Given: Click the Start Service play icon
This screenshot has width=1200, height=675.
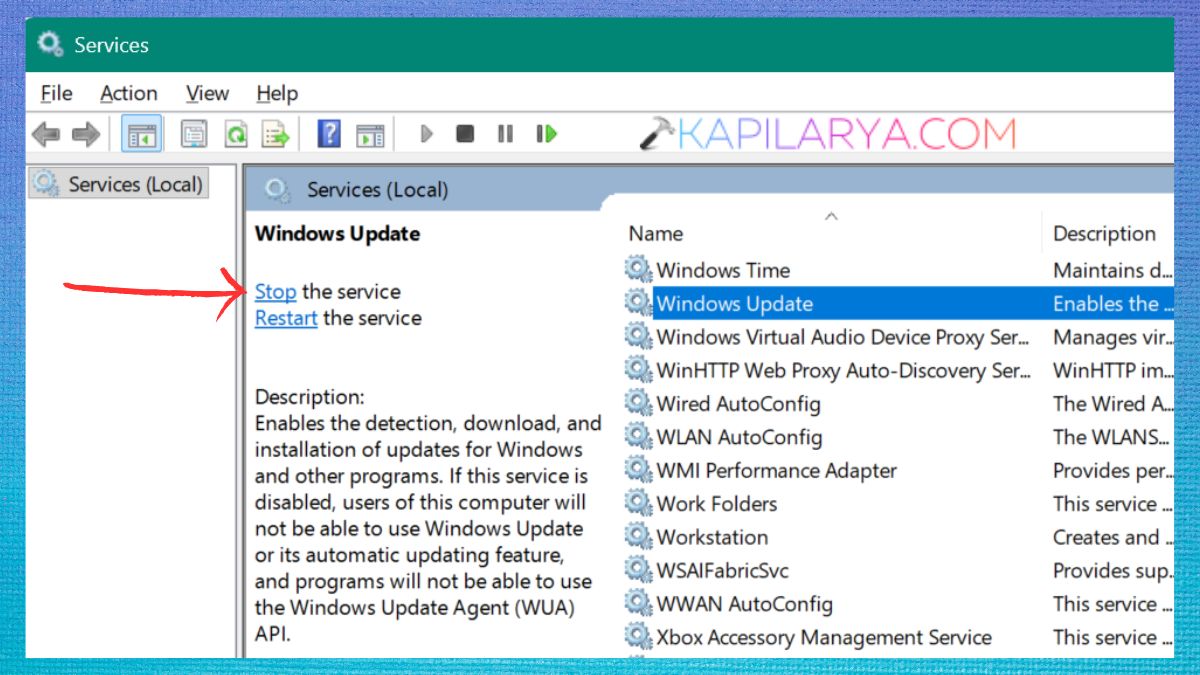Looking at the screenshot, I should pos(427,133).
